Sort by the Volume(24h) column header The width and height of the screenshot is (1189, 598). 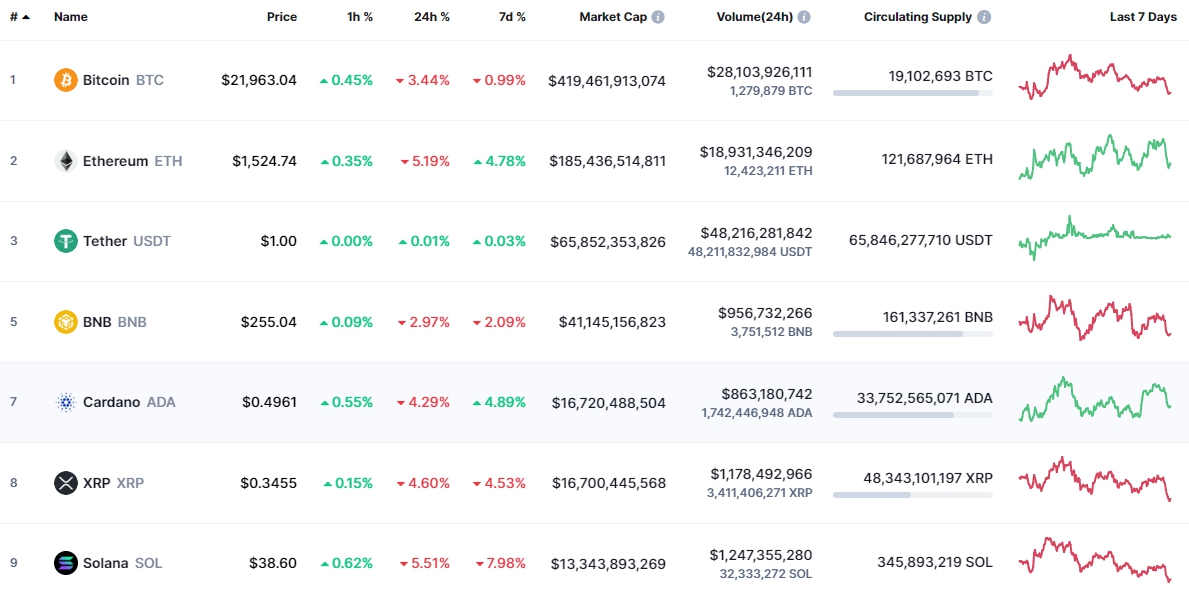(754, 17)
